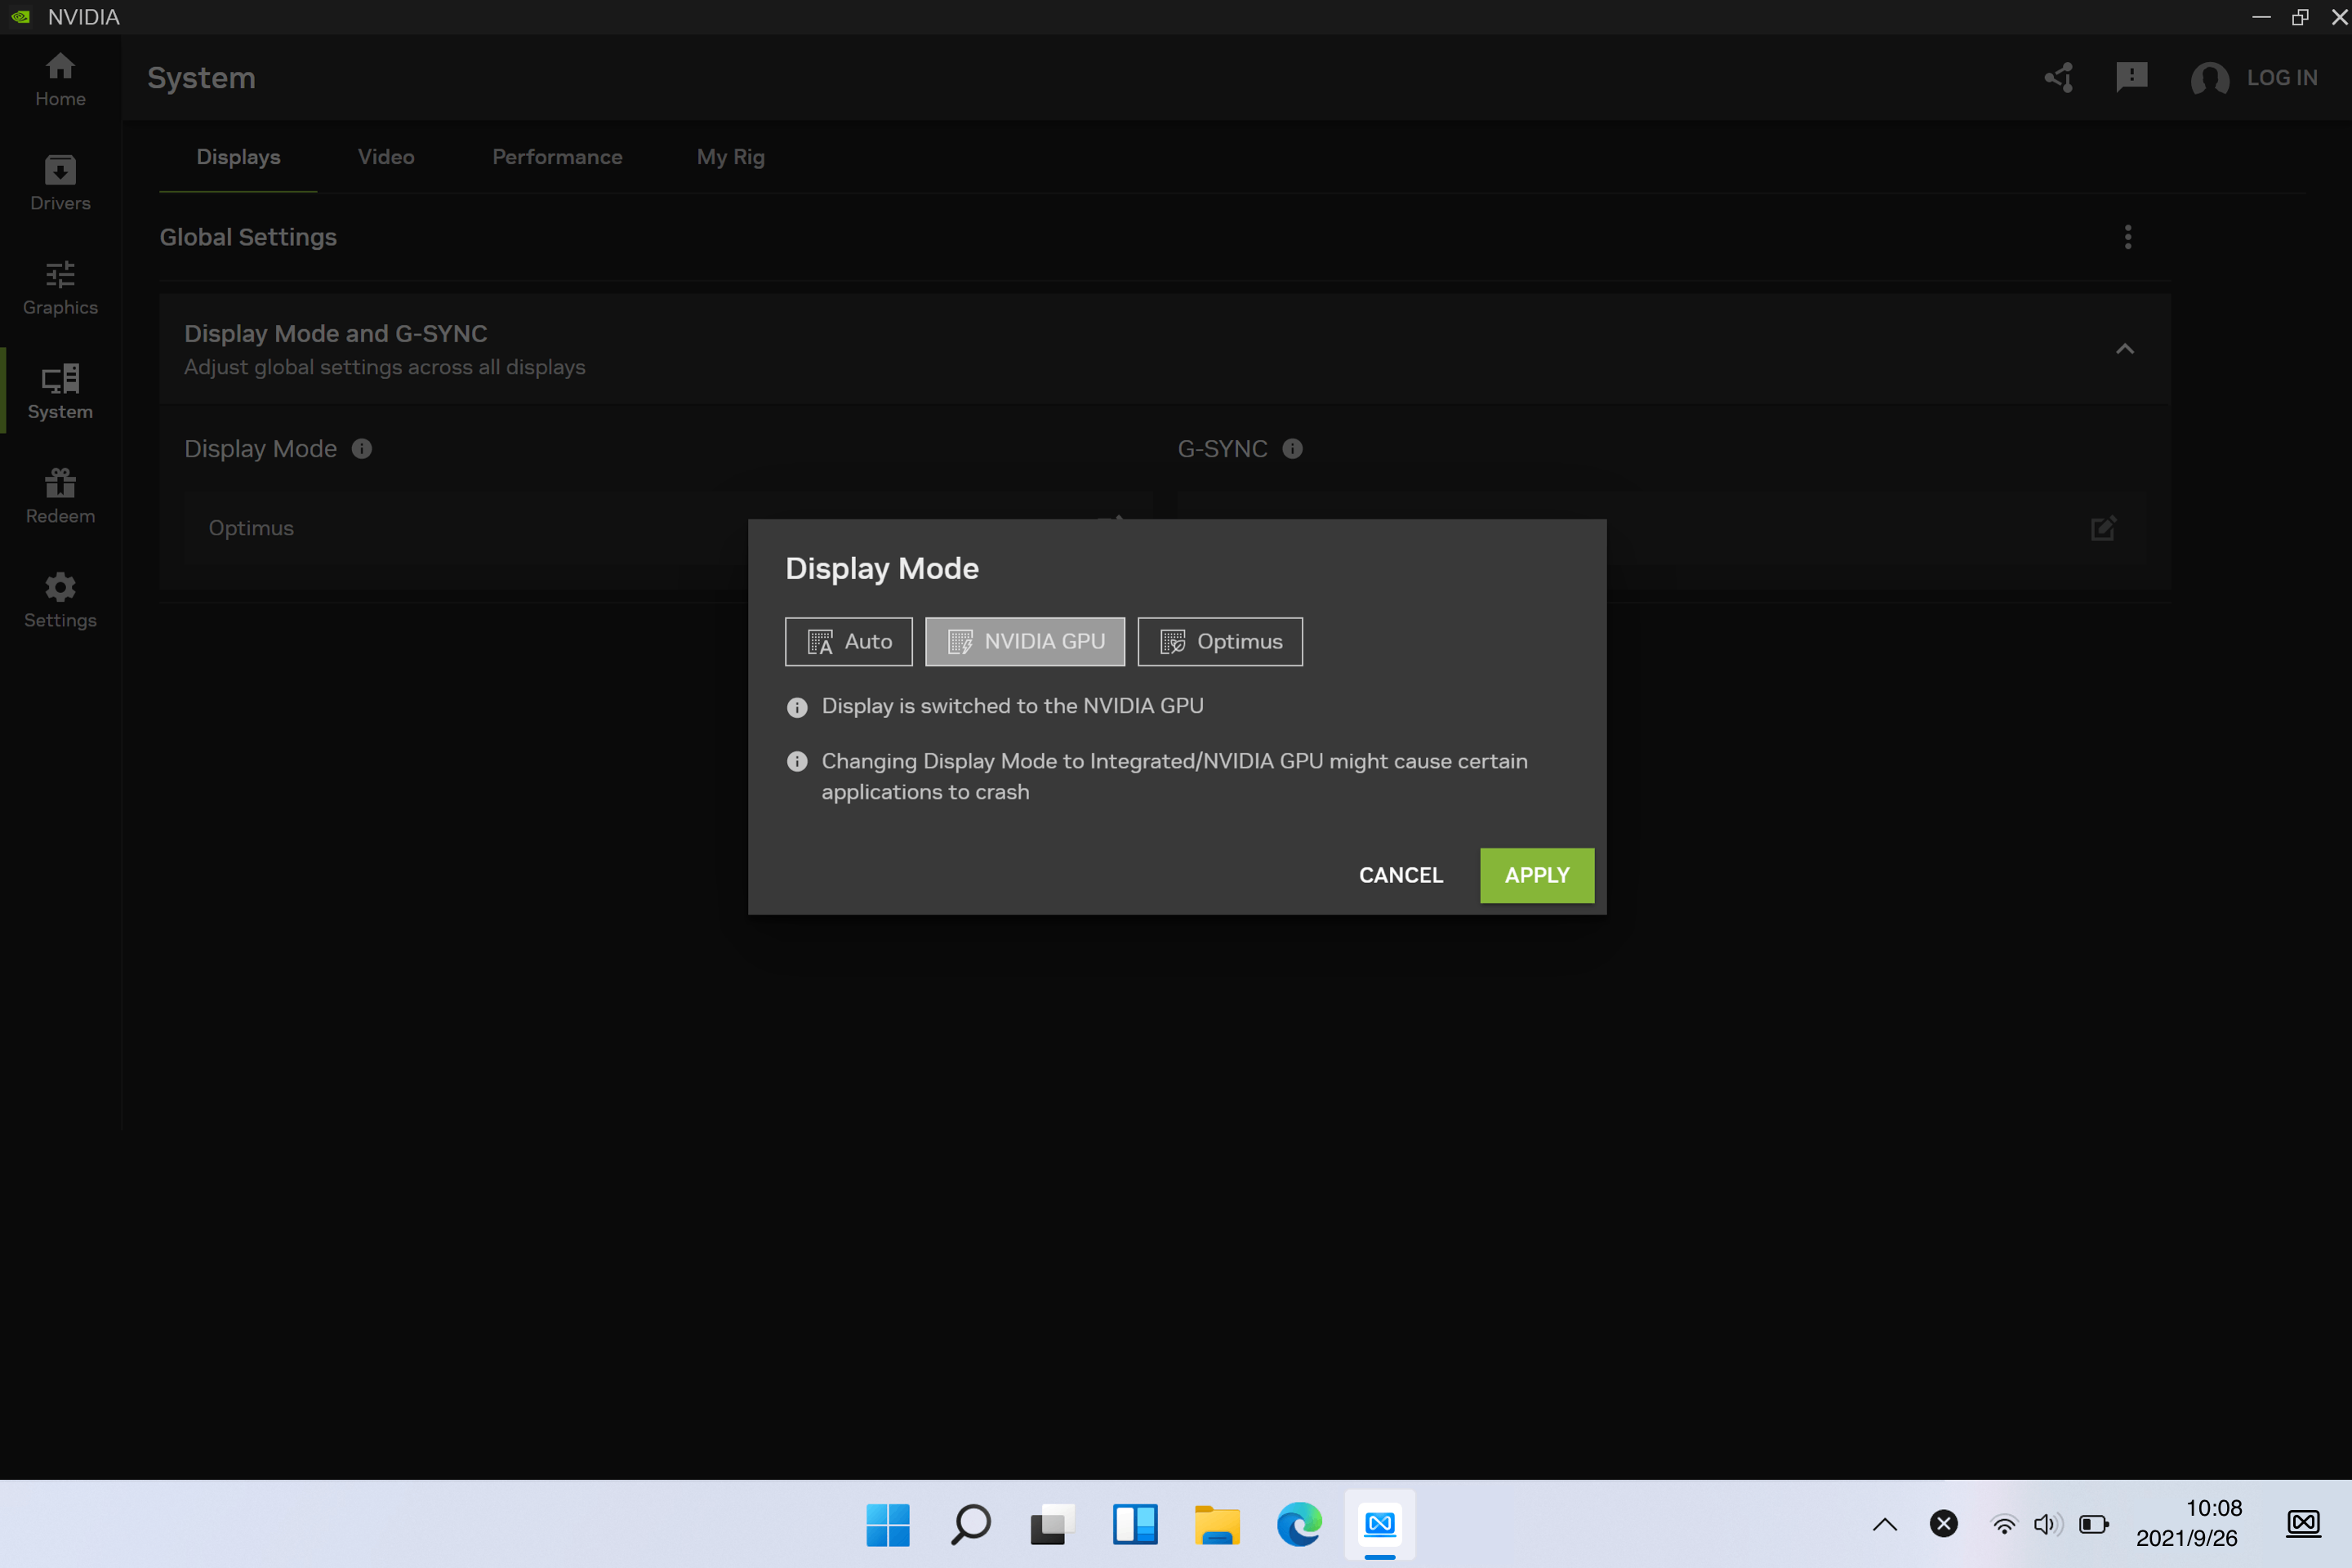The image size is (2352, 1568).
Task: Switch to the Displays tab
Action: pyautogui.click(x=238, y=157)
